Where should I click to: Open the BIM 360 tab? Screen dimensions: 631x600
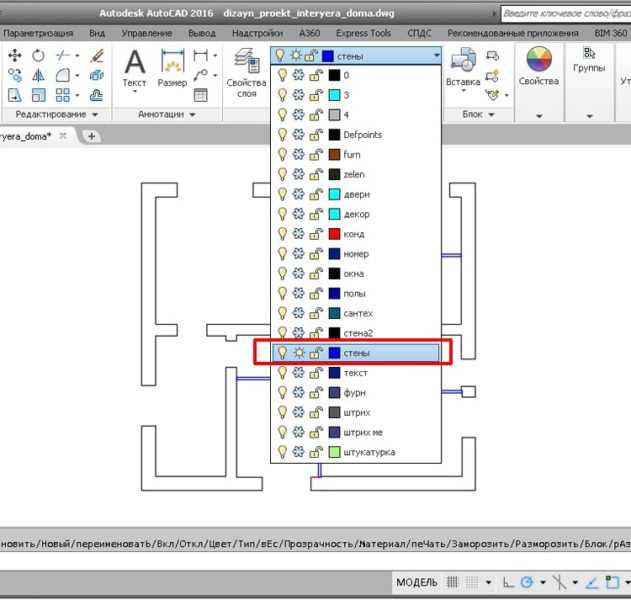611,33
